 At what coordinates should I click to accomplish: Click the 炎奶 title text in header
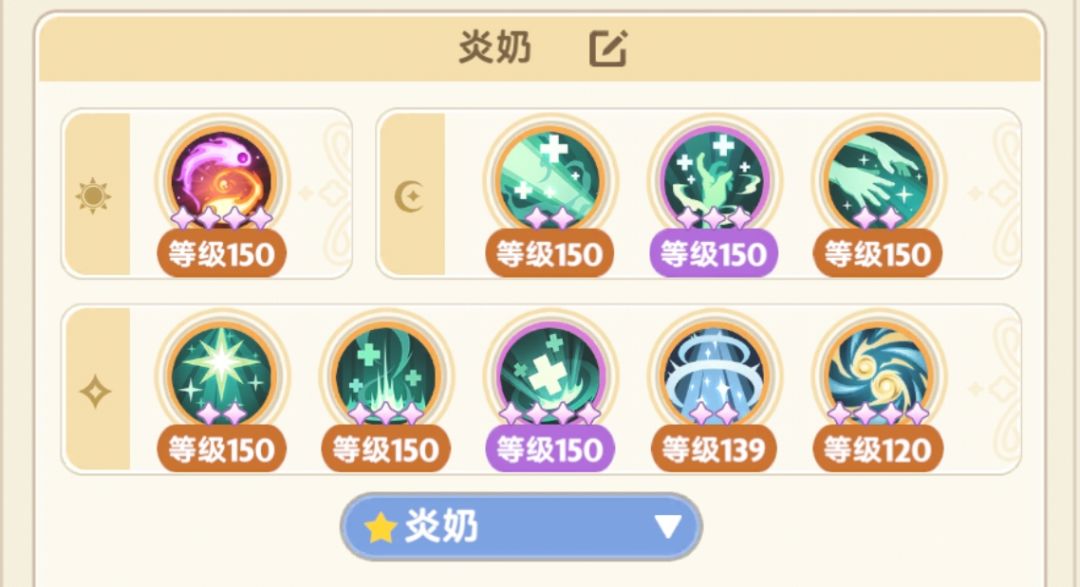[x=495, y=48]
